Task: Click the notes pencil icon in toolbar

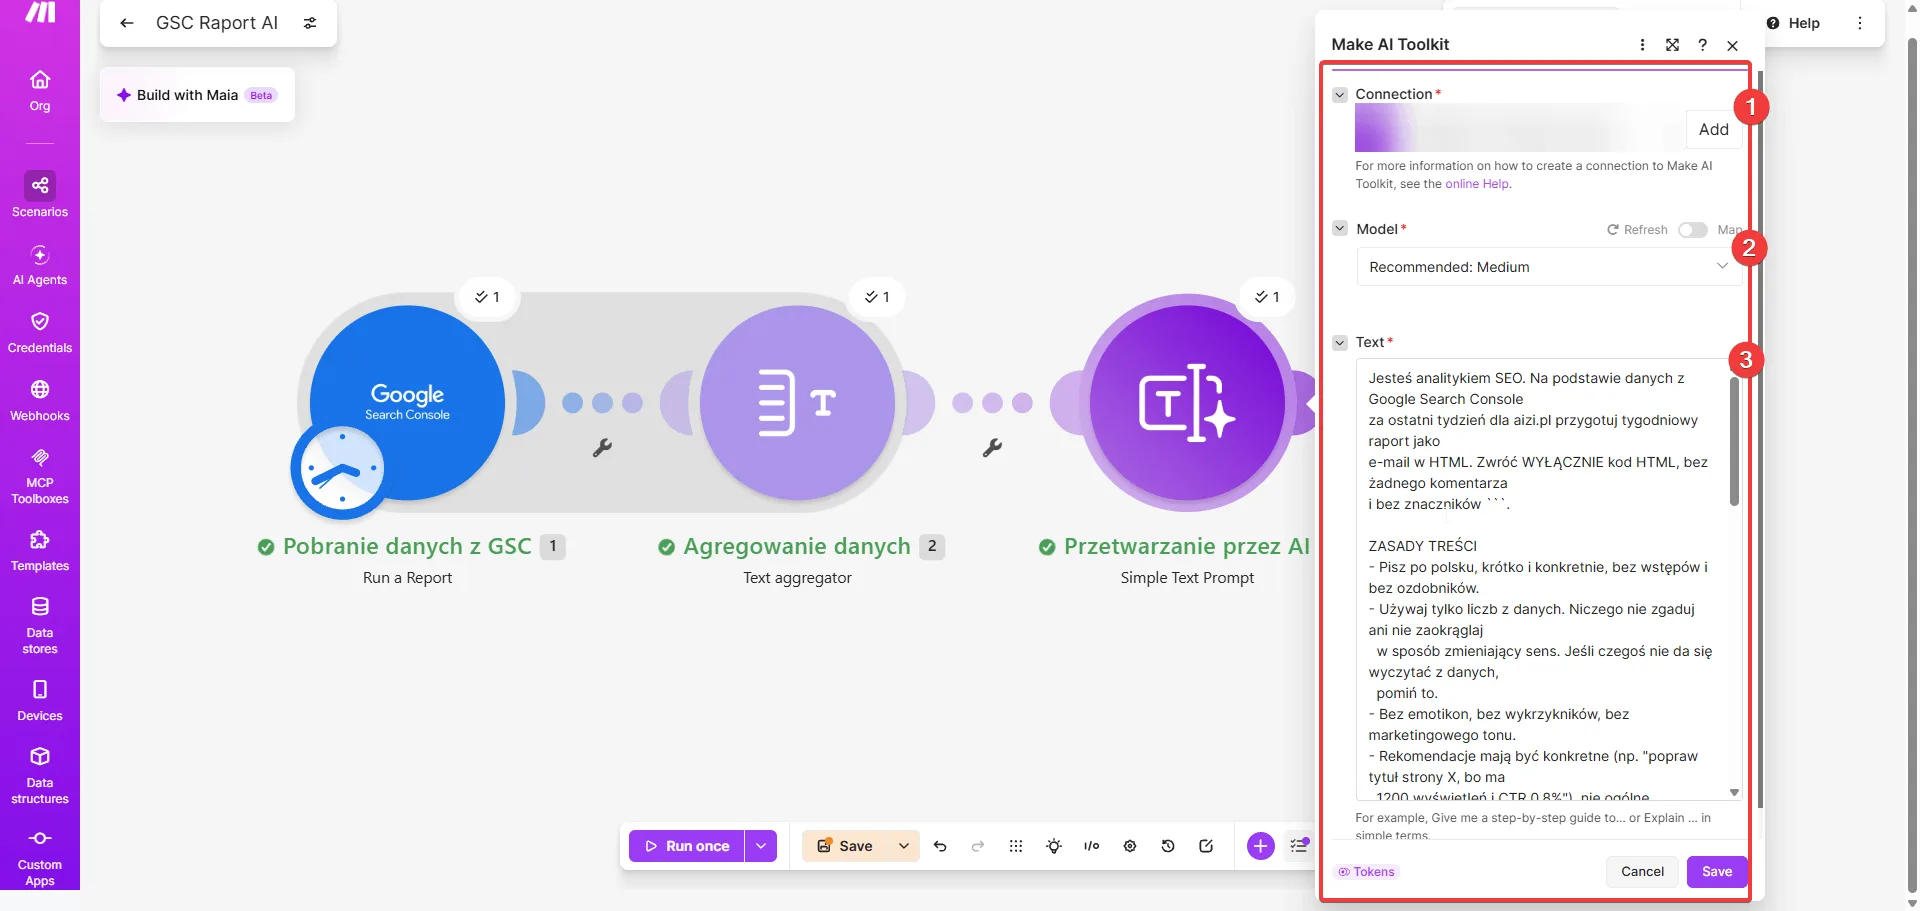Action: tap(1206, 846)
